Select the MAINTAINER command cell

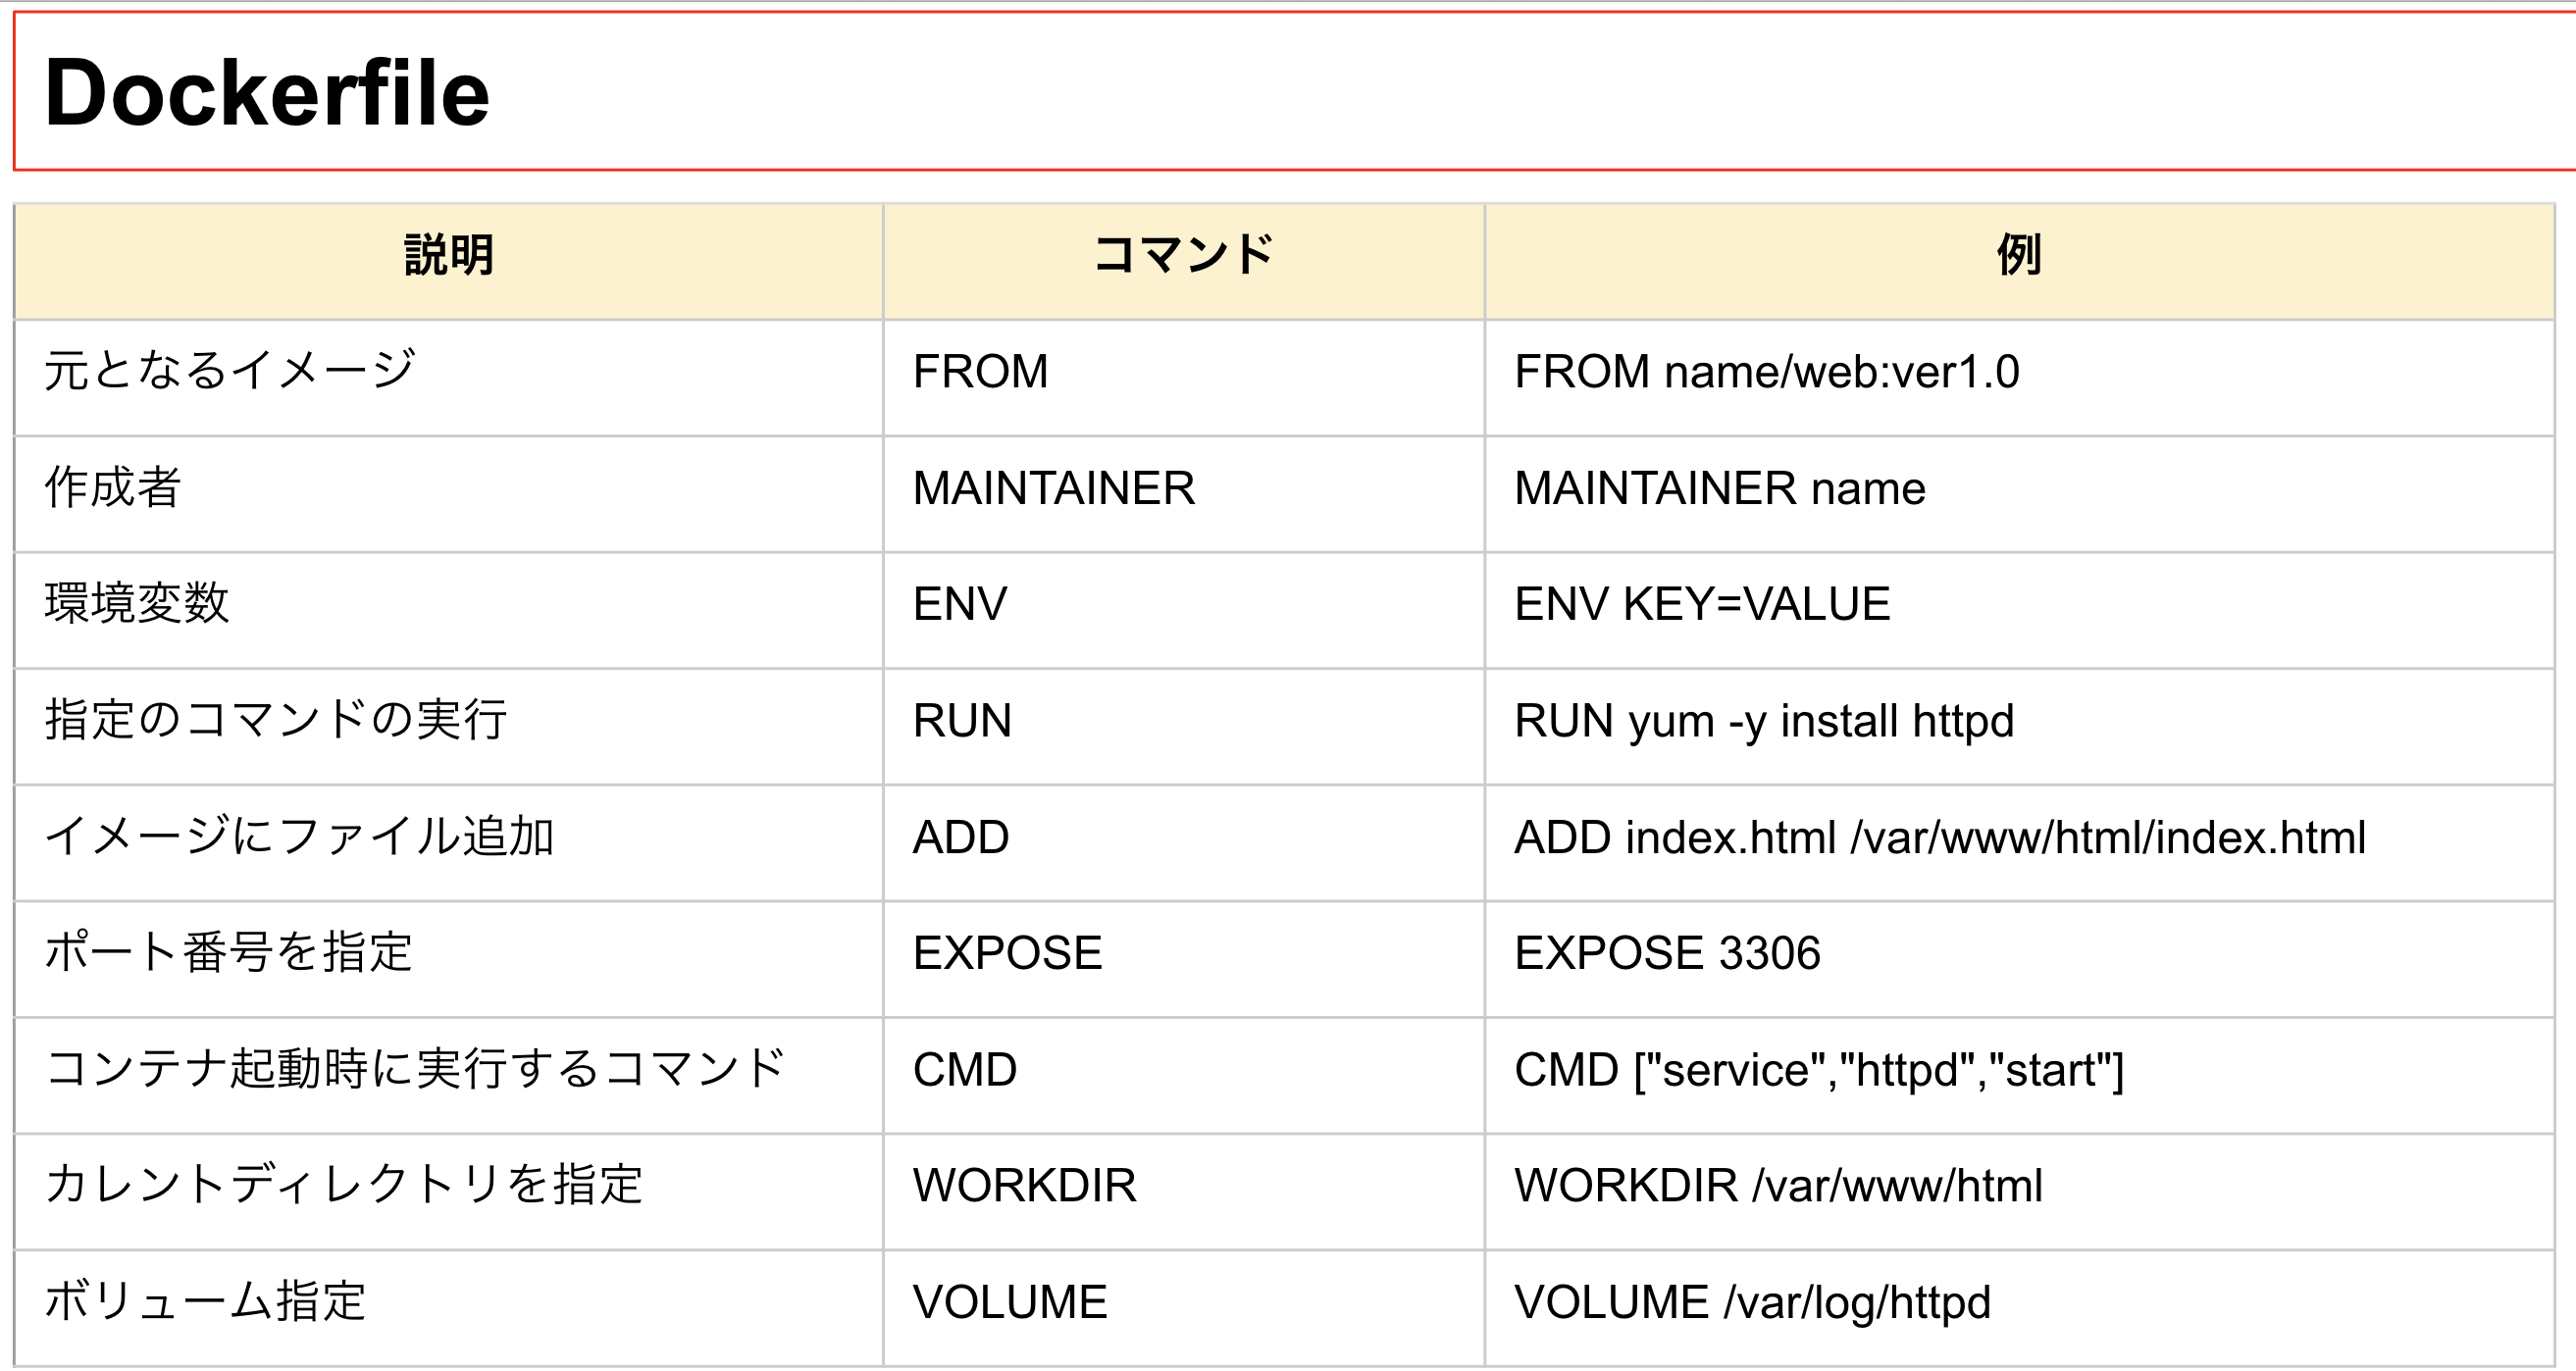point(1054,489)
